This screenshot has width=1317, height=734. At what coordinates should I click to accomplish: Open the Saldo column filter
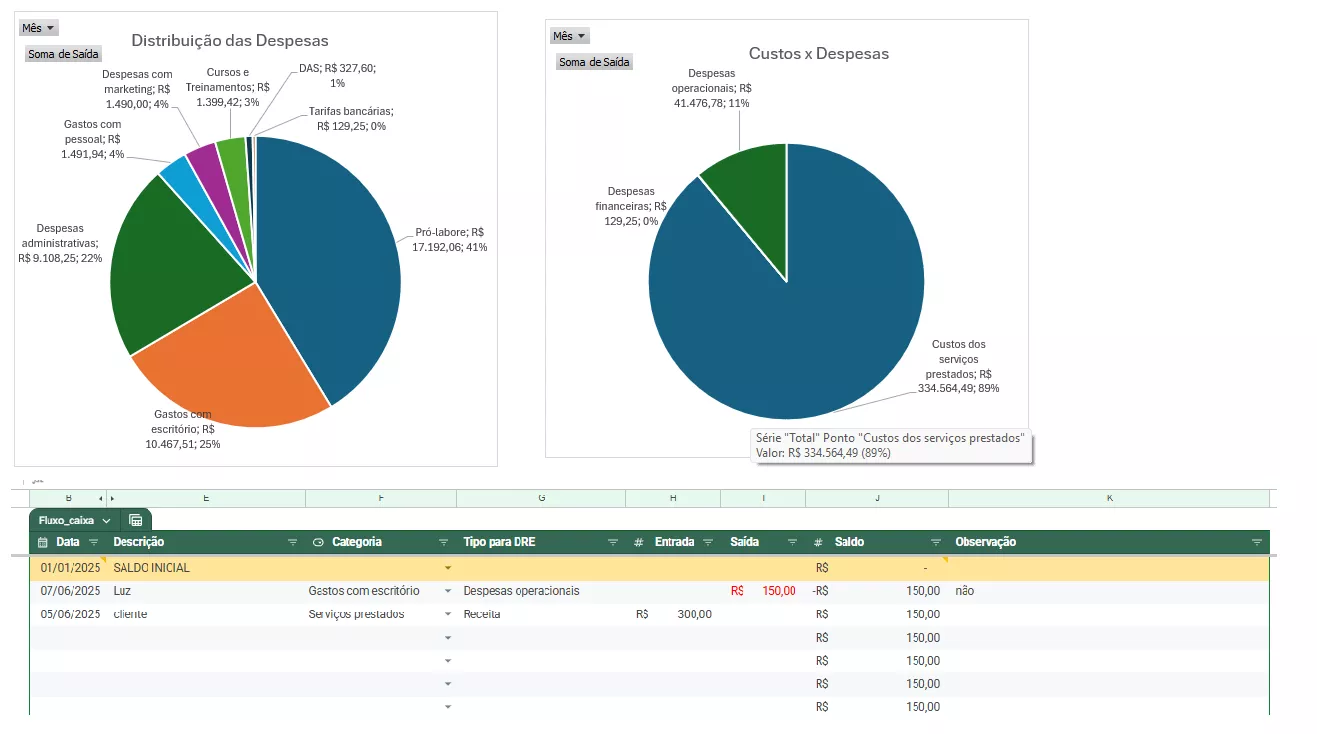pyautogui.click(x=936, y=542)
